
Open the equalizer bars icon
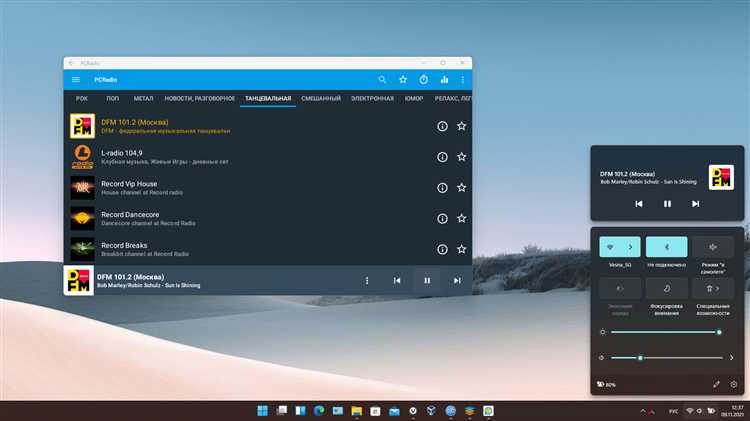point(444,79)
